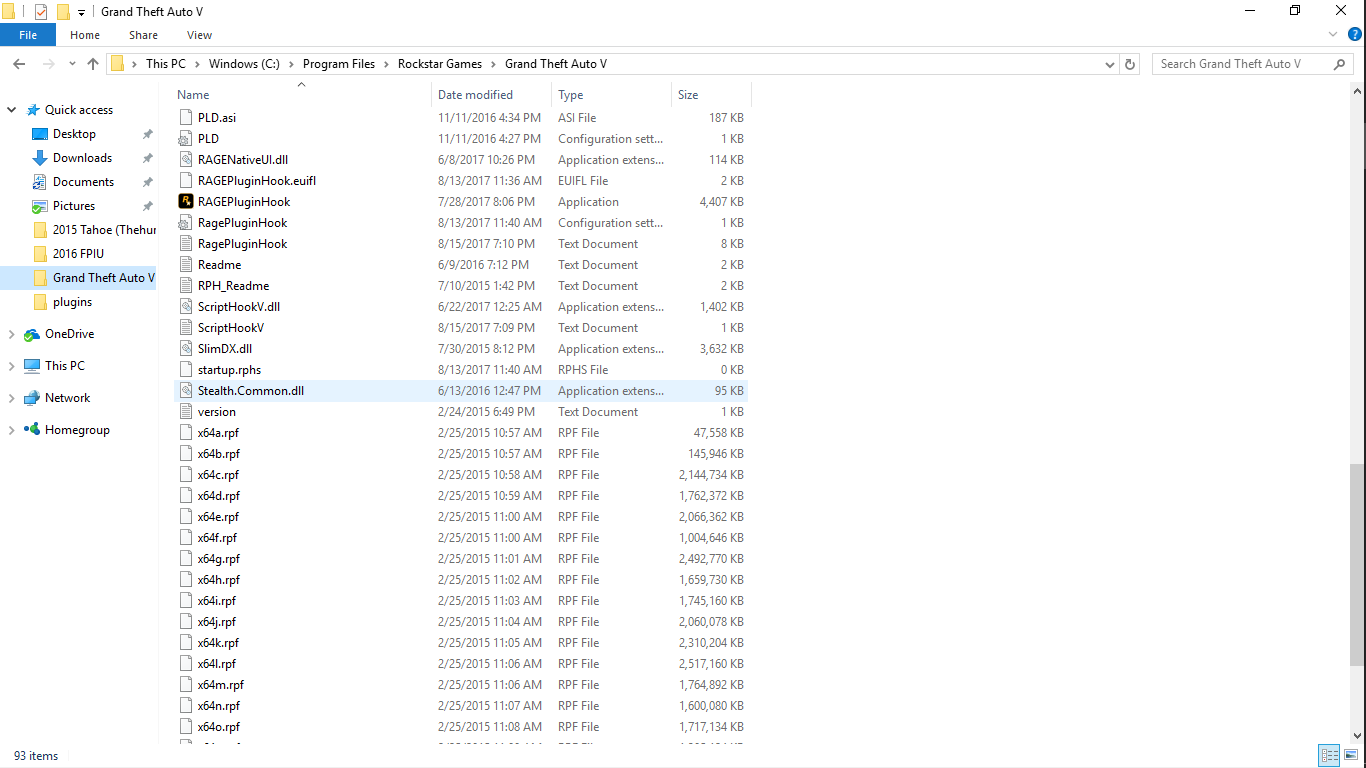Viewport: 1366px width, 768px height.
Task: Click the Network icon in sidebar
Action: point(33,398)
